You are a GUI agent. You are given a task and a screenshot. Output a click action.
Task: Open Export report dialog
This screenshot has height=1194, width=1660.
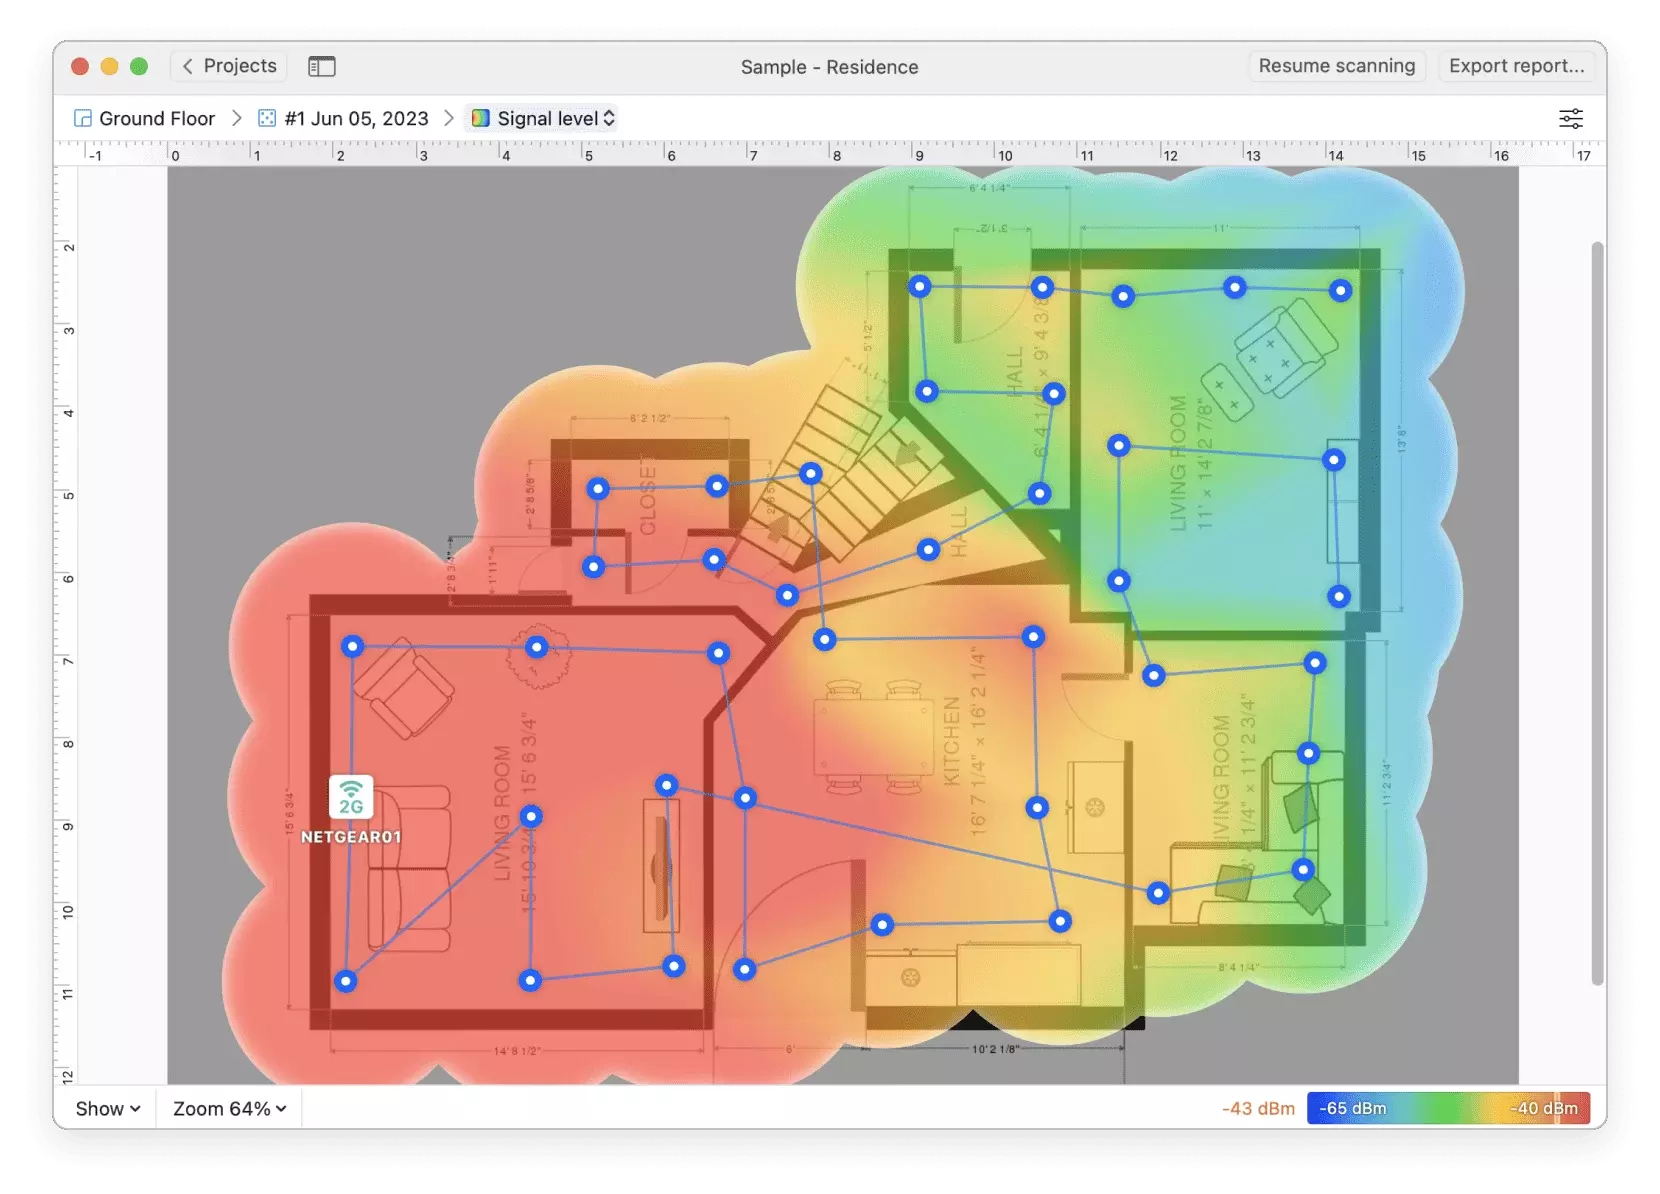1516,66
